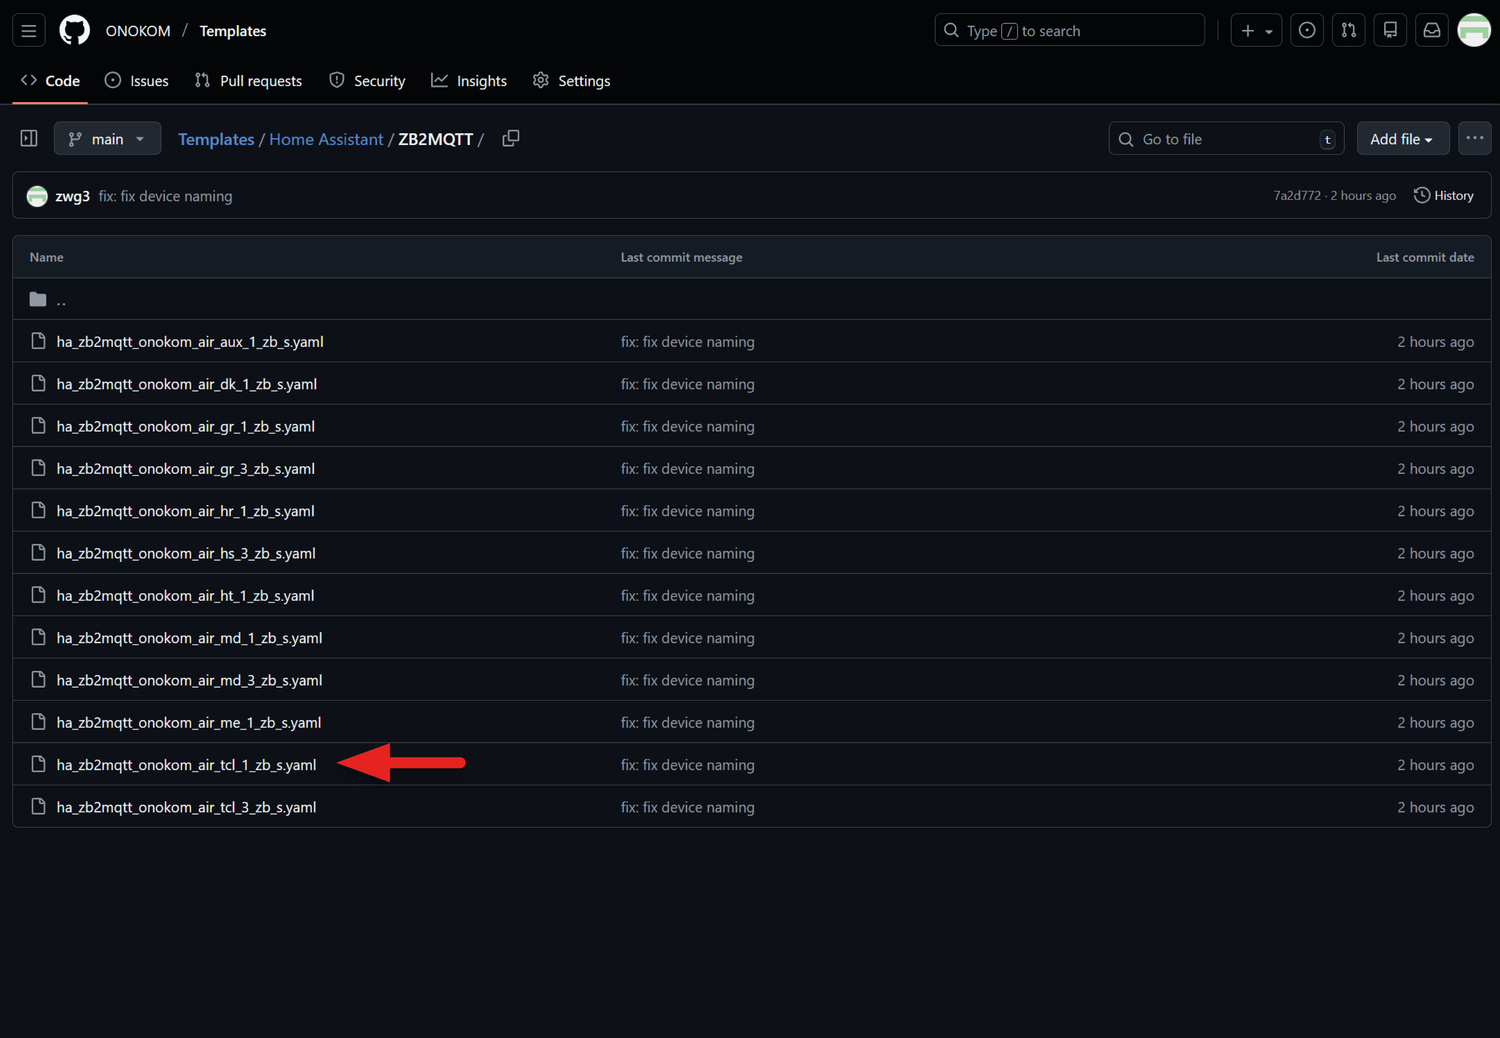This screenshot has width=1500, height=1038.
Task: Open the repository Settings tab
Action: pos(571,81)
